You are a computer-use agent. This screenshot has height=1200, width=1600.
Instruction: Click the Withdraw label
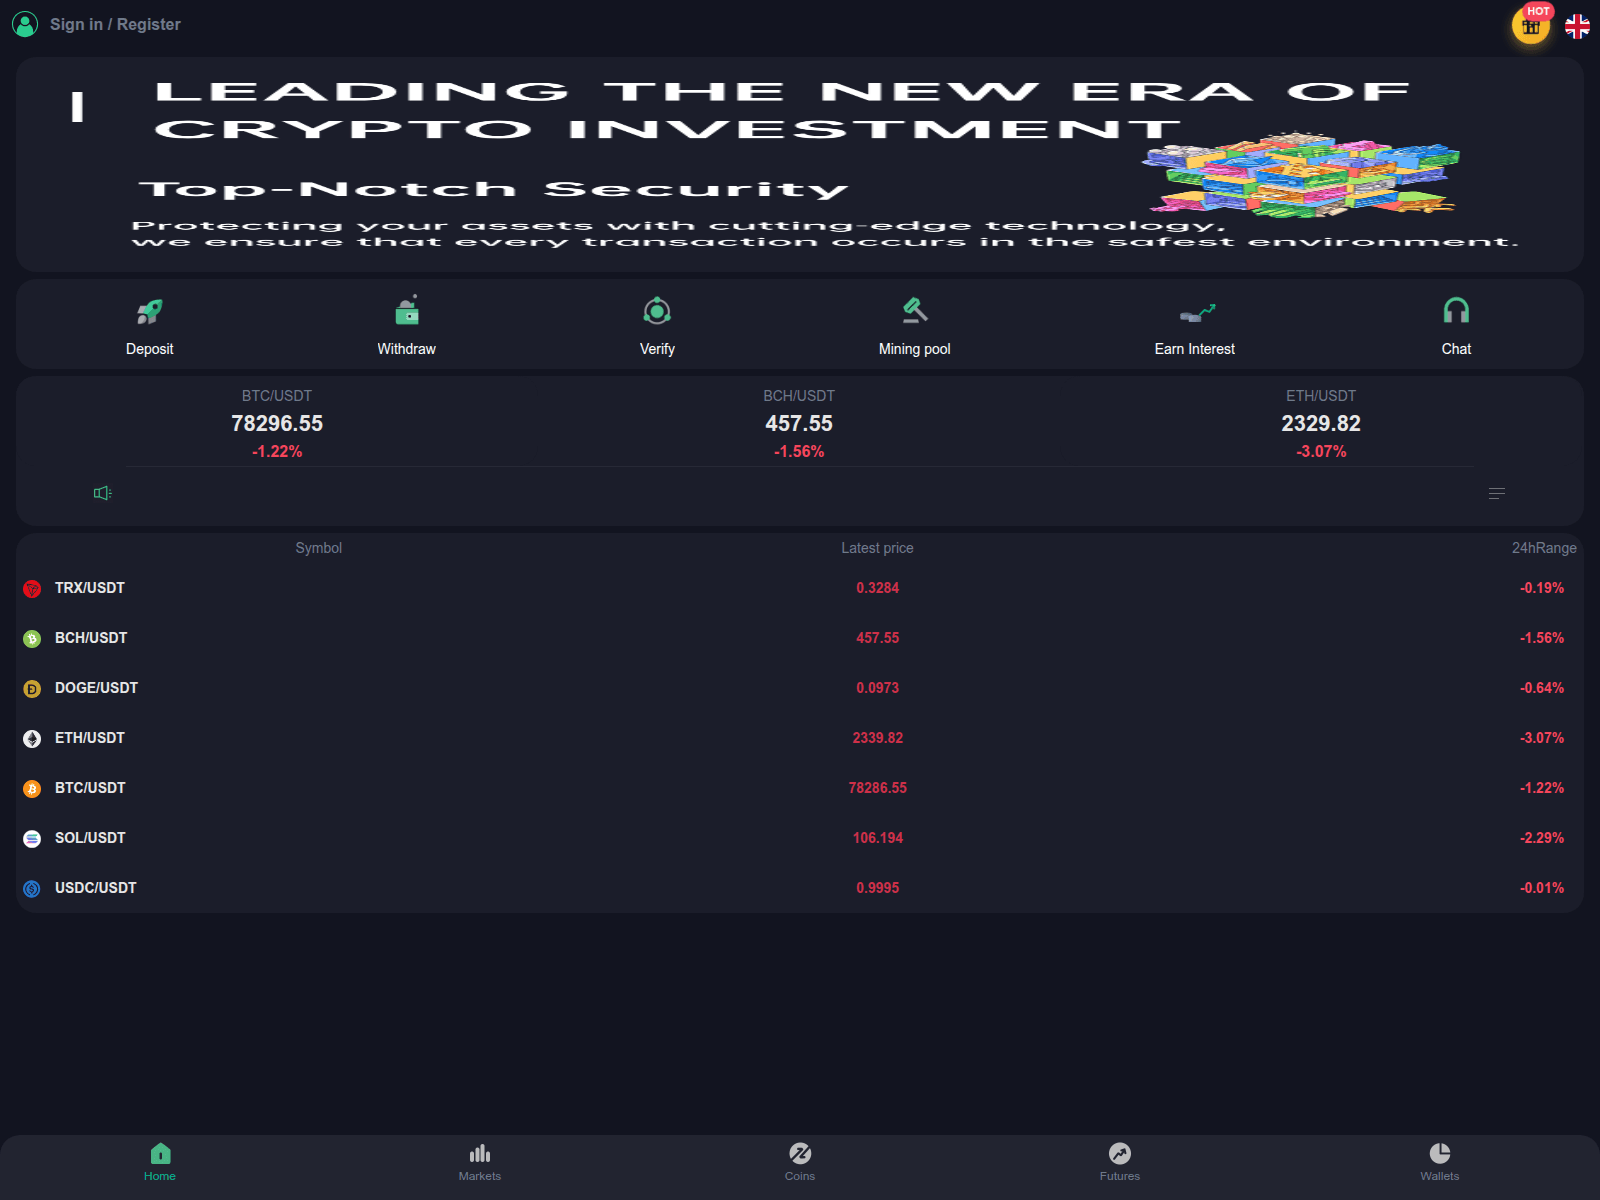(x=407, y=349)
